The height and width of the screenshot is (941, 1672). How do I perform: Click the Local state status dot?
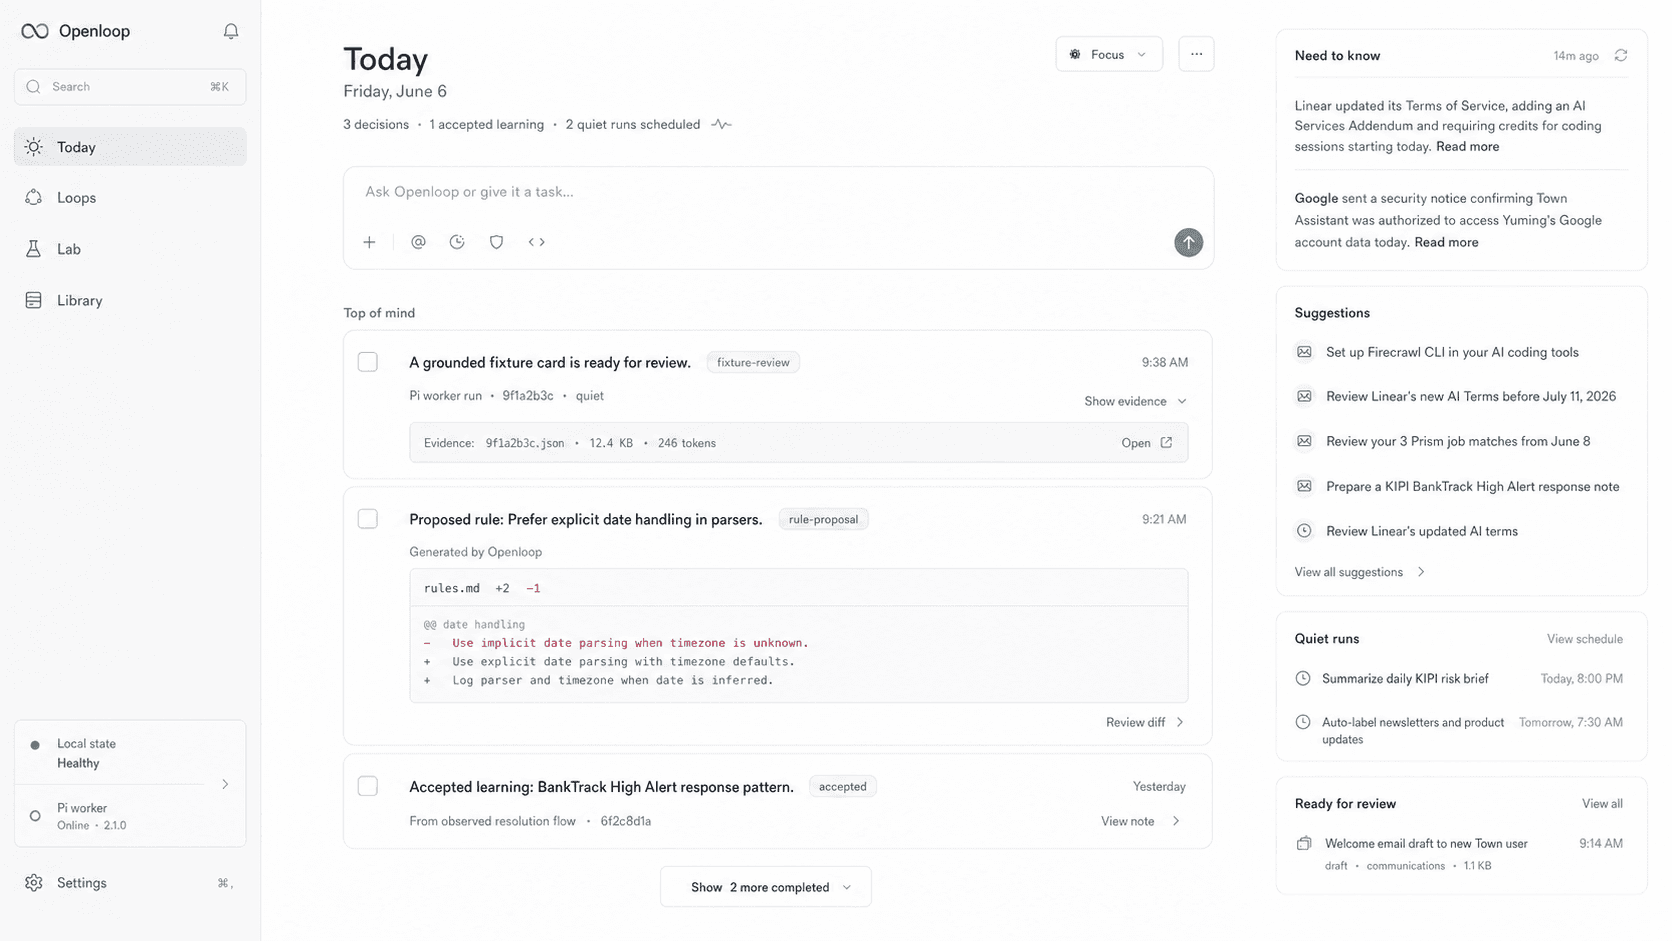[x=35, y=745]
